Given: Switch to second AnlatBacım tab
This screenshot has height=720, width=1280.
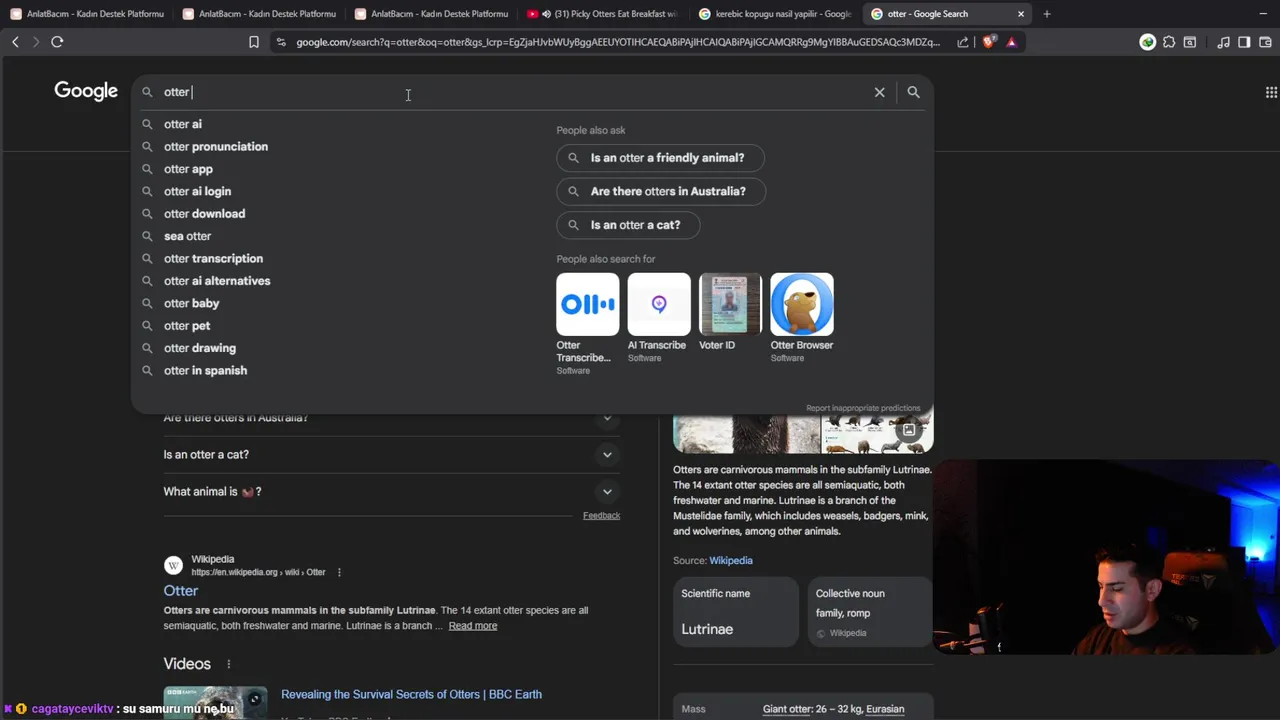Looking at the screenshot, I should pos(259,14).
